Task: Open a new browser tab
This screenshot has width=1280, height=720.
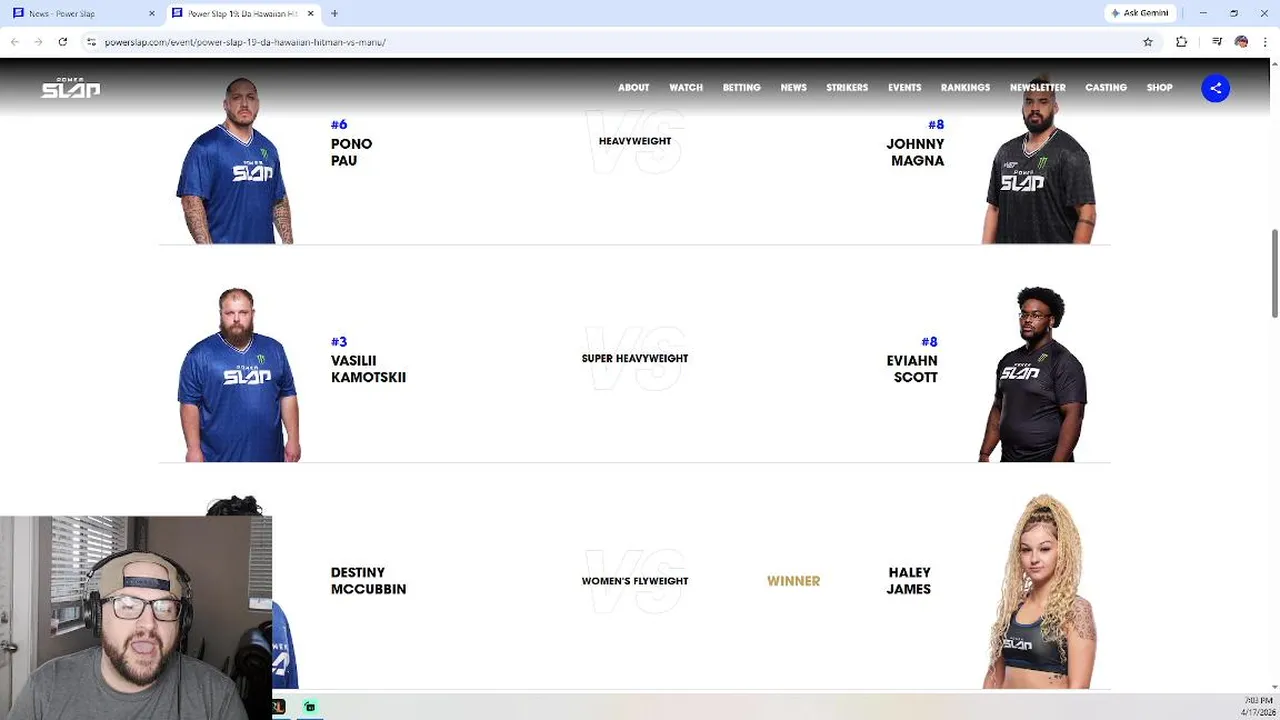Action: point(334,14)
